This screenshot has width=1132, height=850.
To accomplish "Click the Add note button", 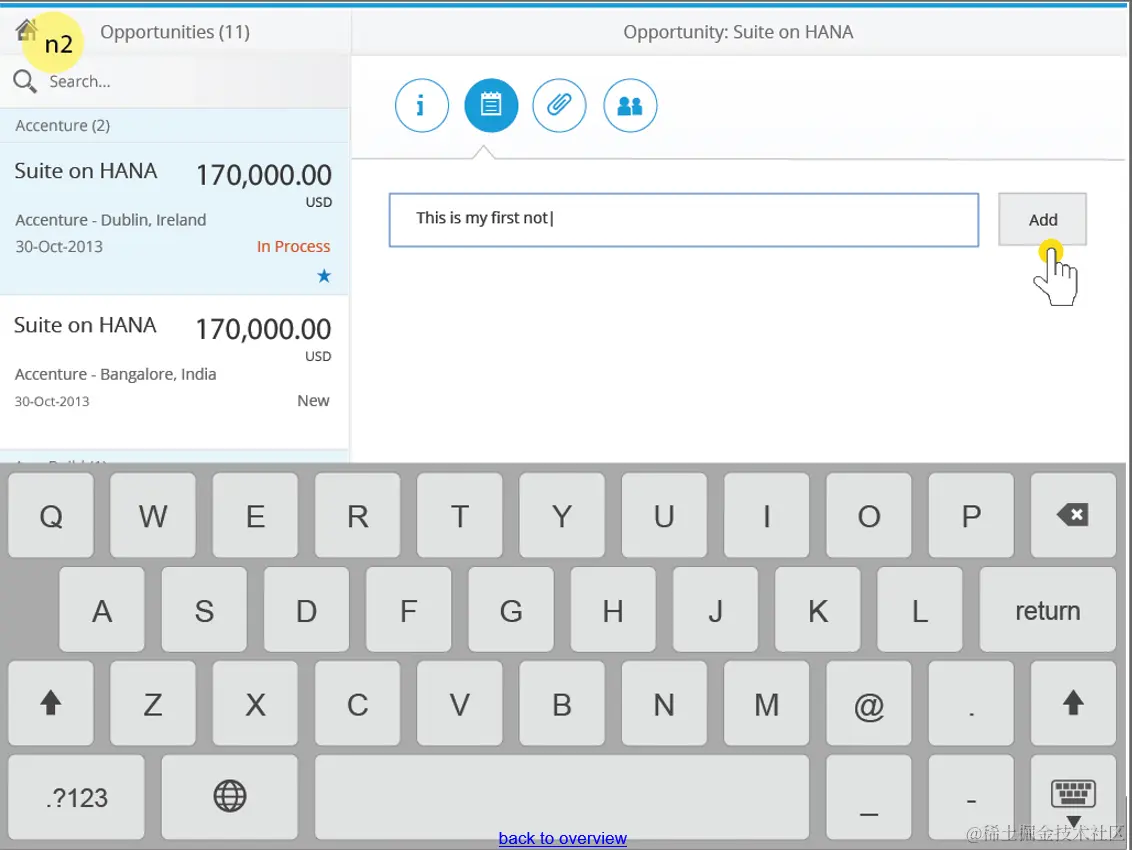I will [1042, 220].
